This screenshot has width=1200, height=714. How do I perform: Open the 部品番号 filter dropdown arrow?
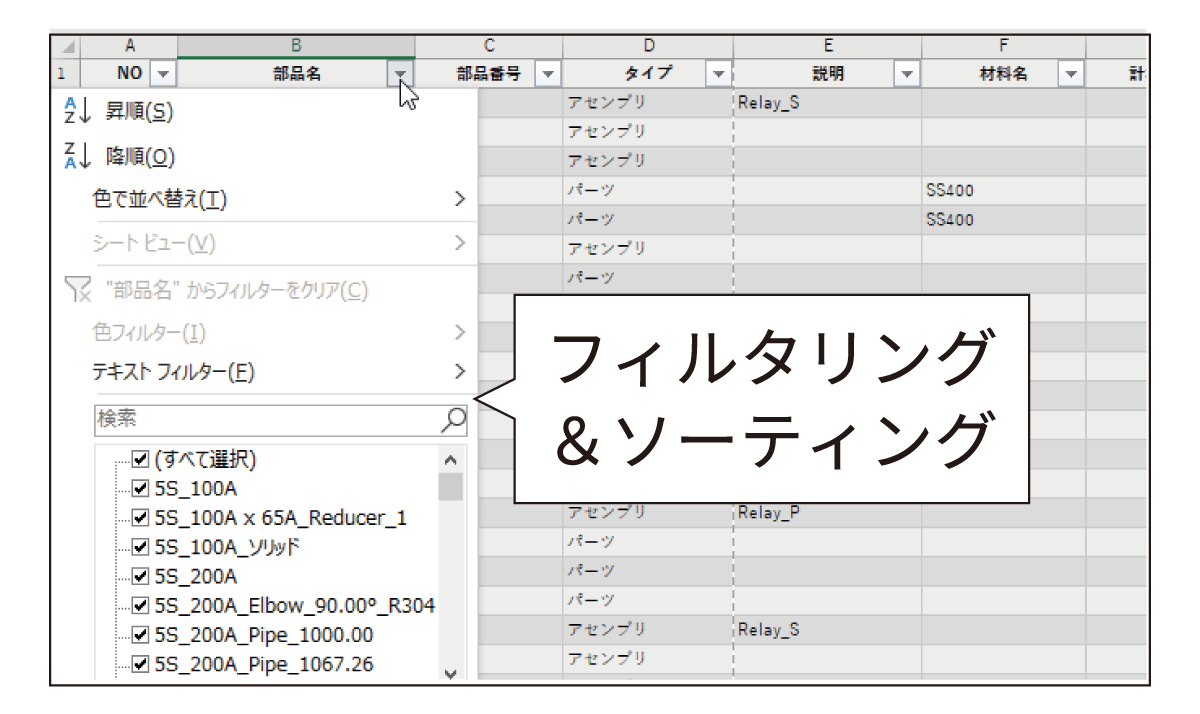(x=547, y=73)
